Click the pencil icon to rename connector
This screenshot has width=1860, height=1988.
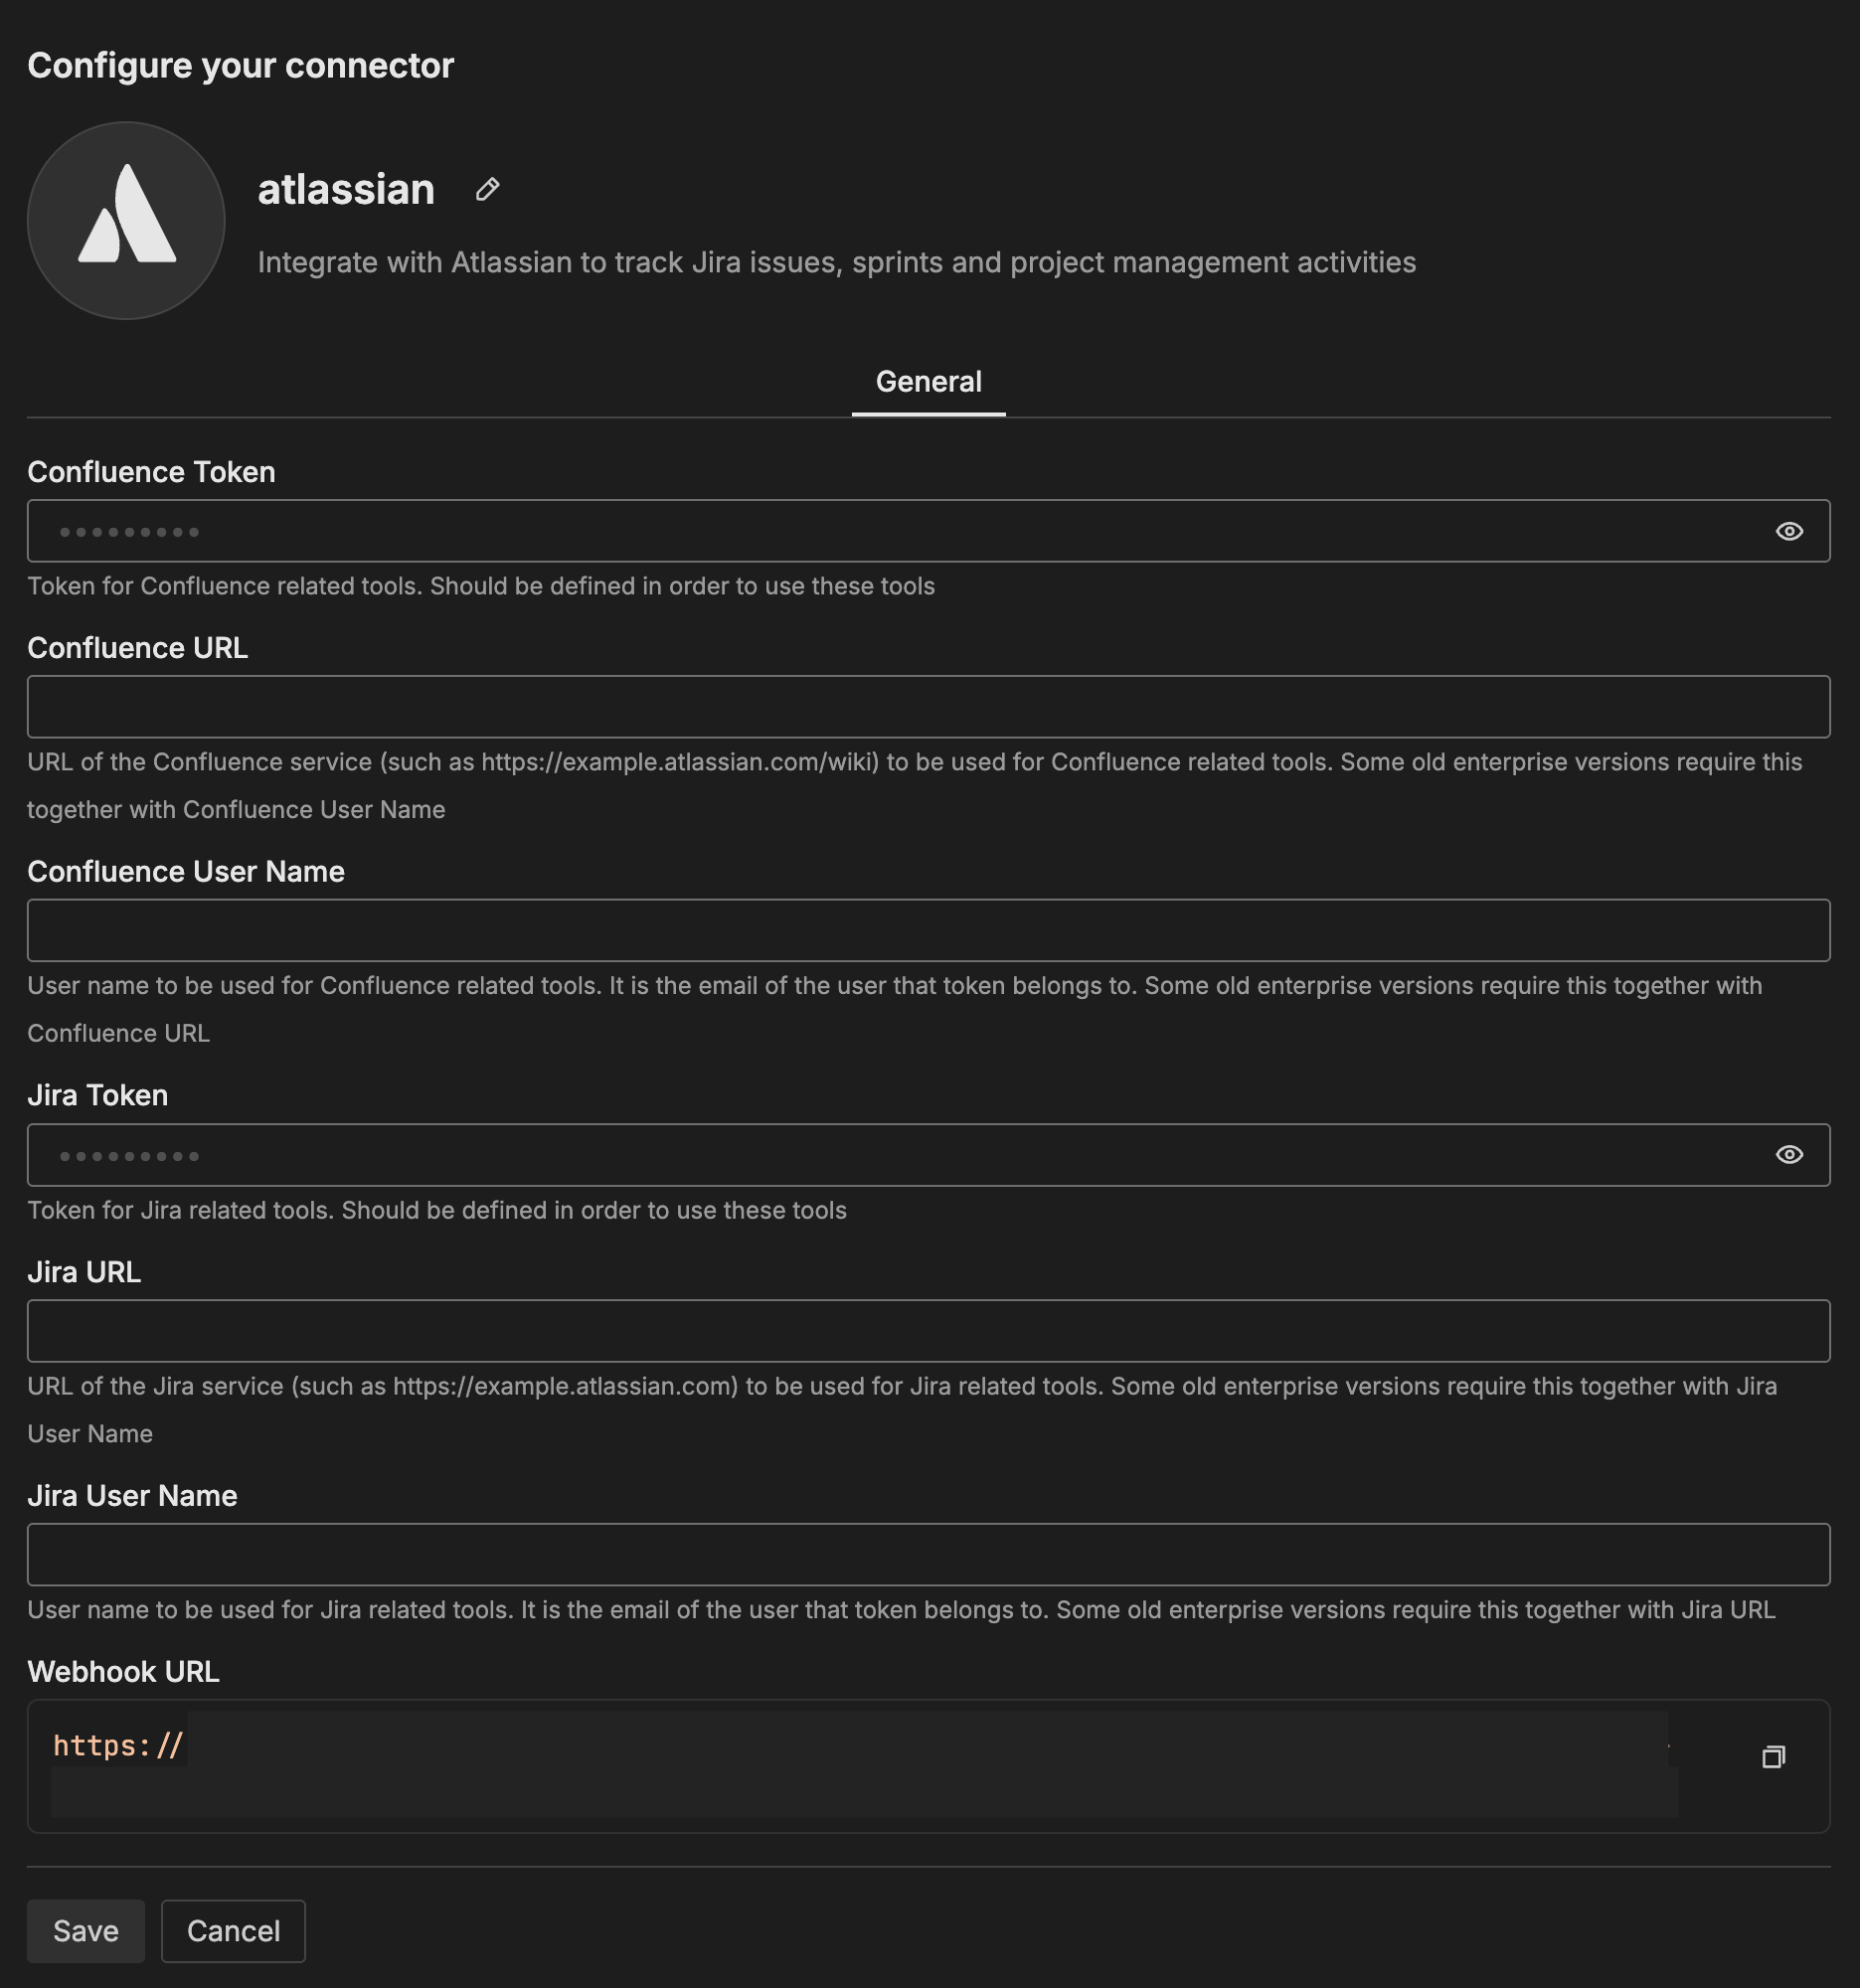(487, 189)
